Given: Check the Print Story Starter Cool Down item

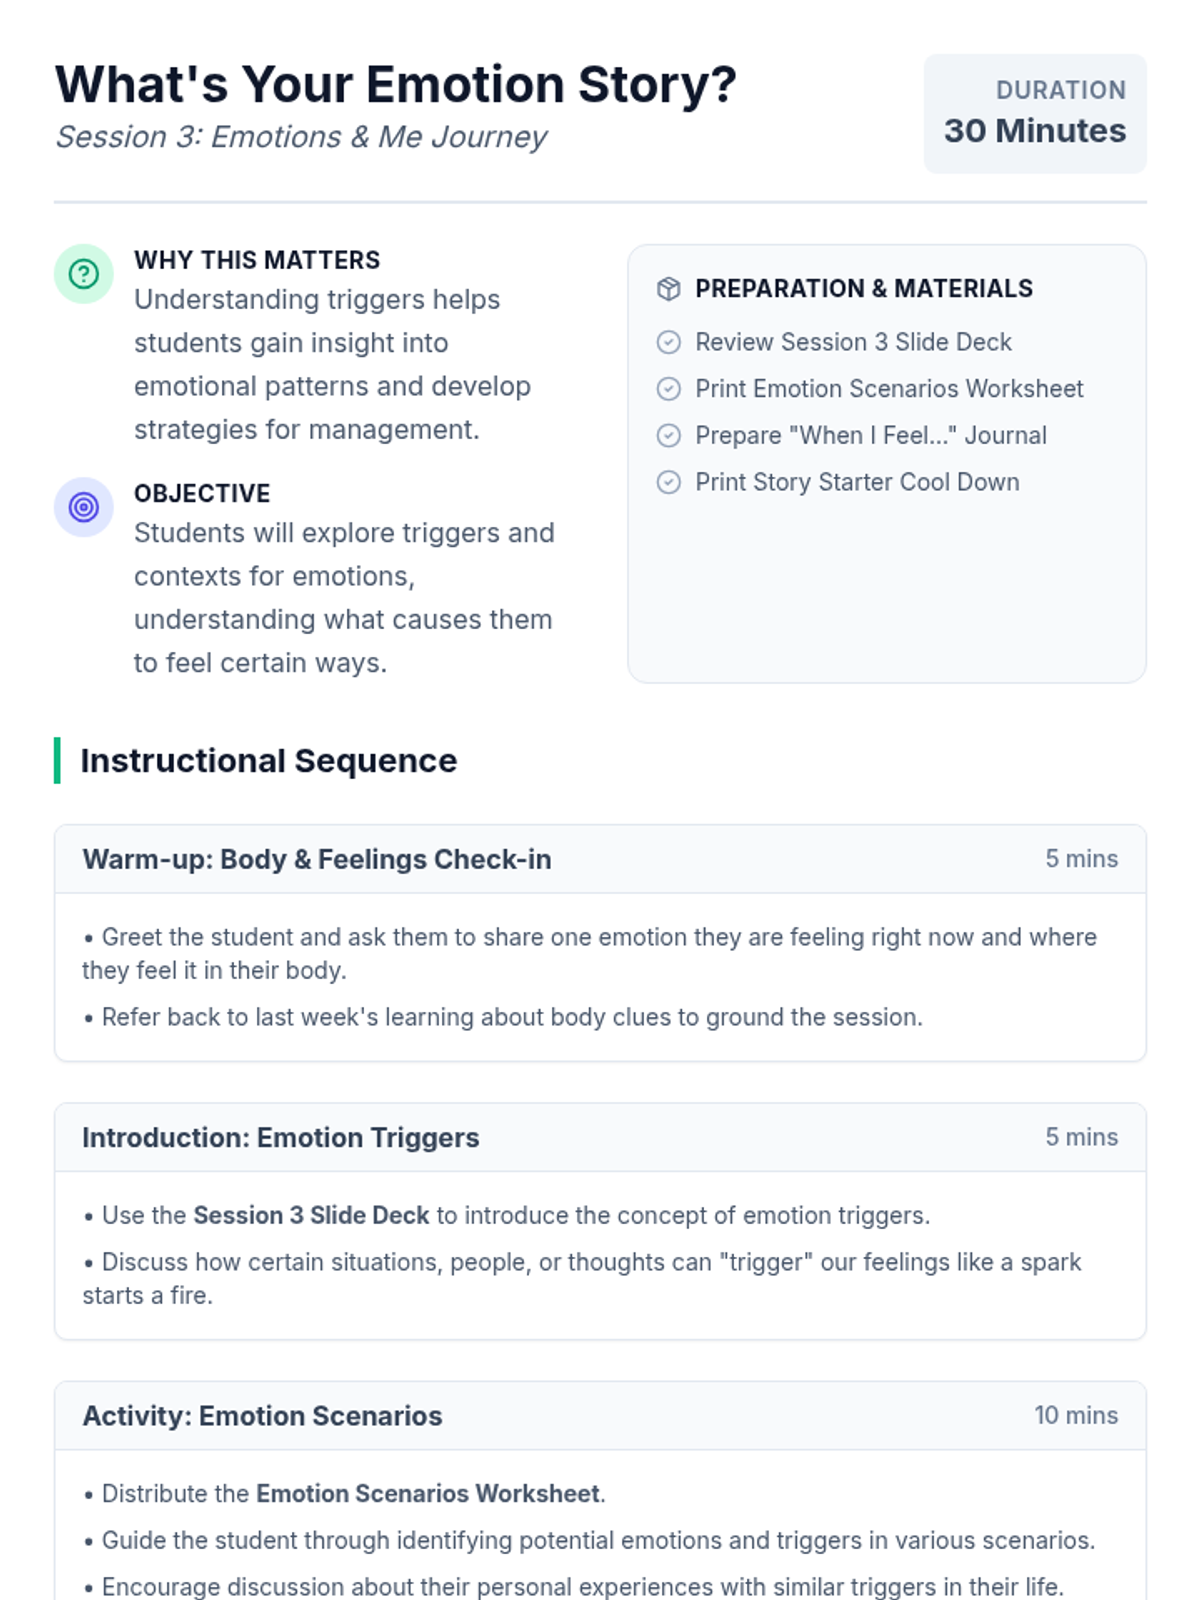Looking at the screenshot, I should 668,483.
